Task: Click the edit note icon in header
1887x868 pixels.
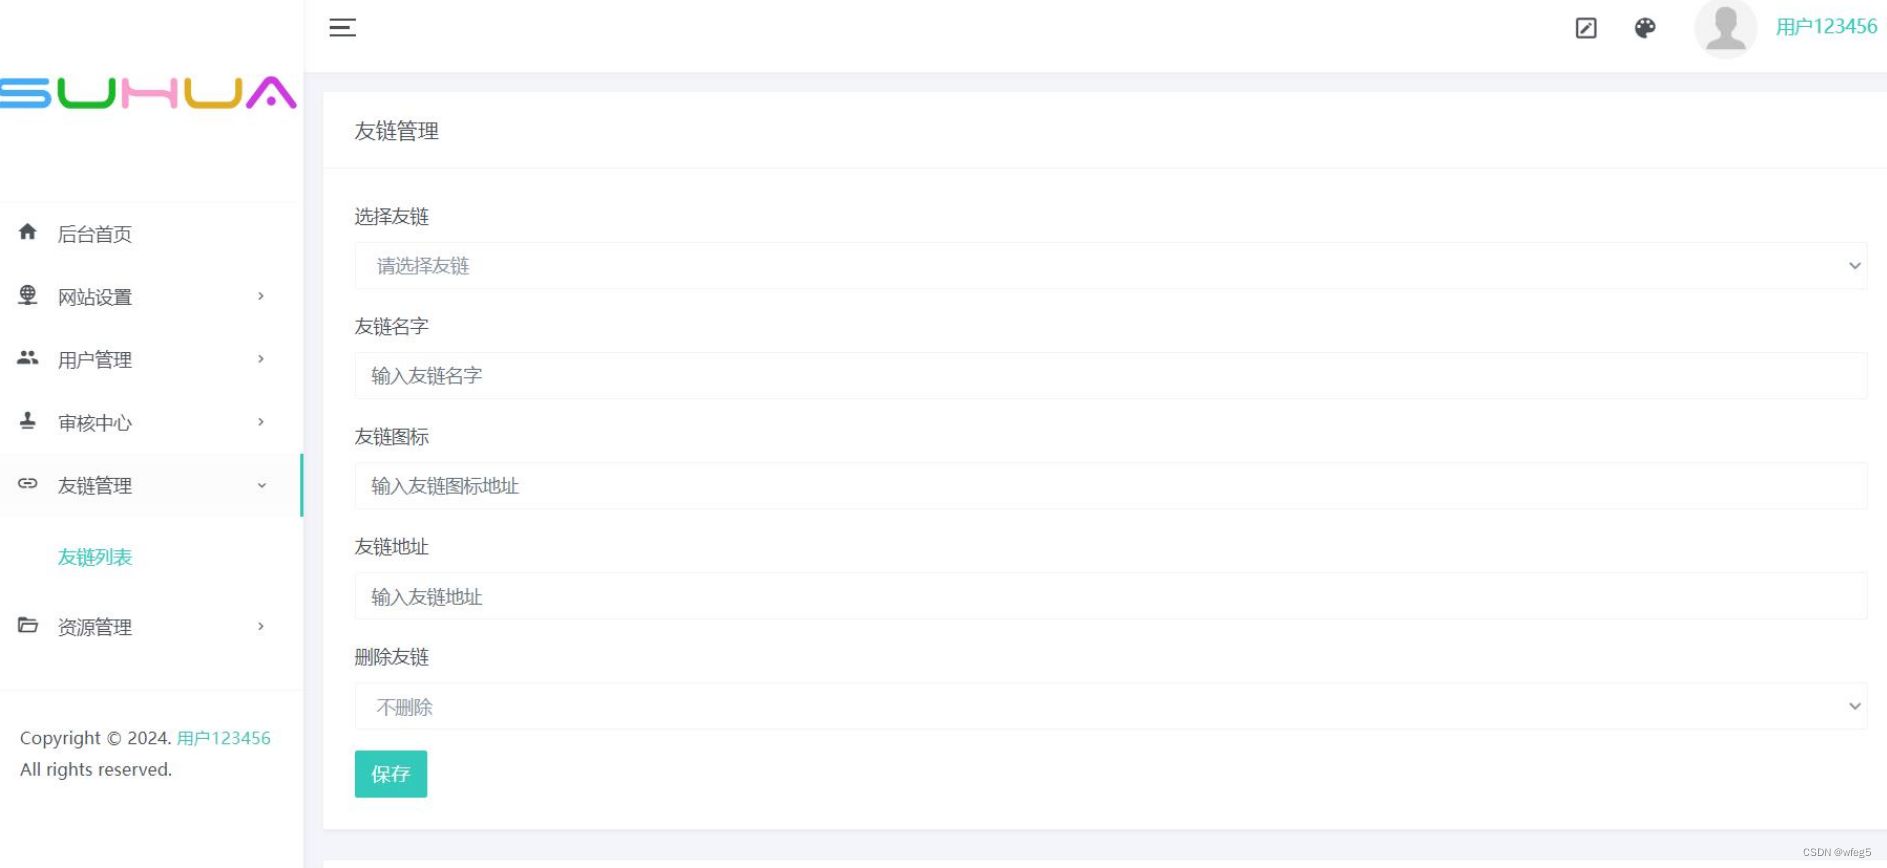Action: 1586,28
